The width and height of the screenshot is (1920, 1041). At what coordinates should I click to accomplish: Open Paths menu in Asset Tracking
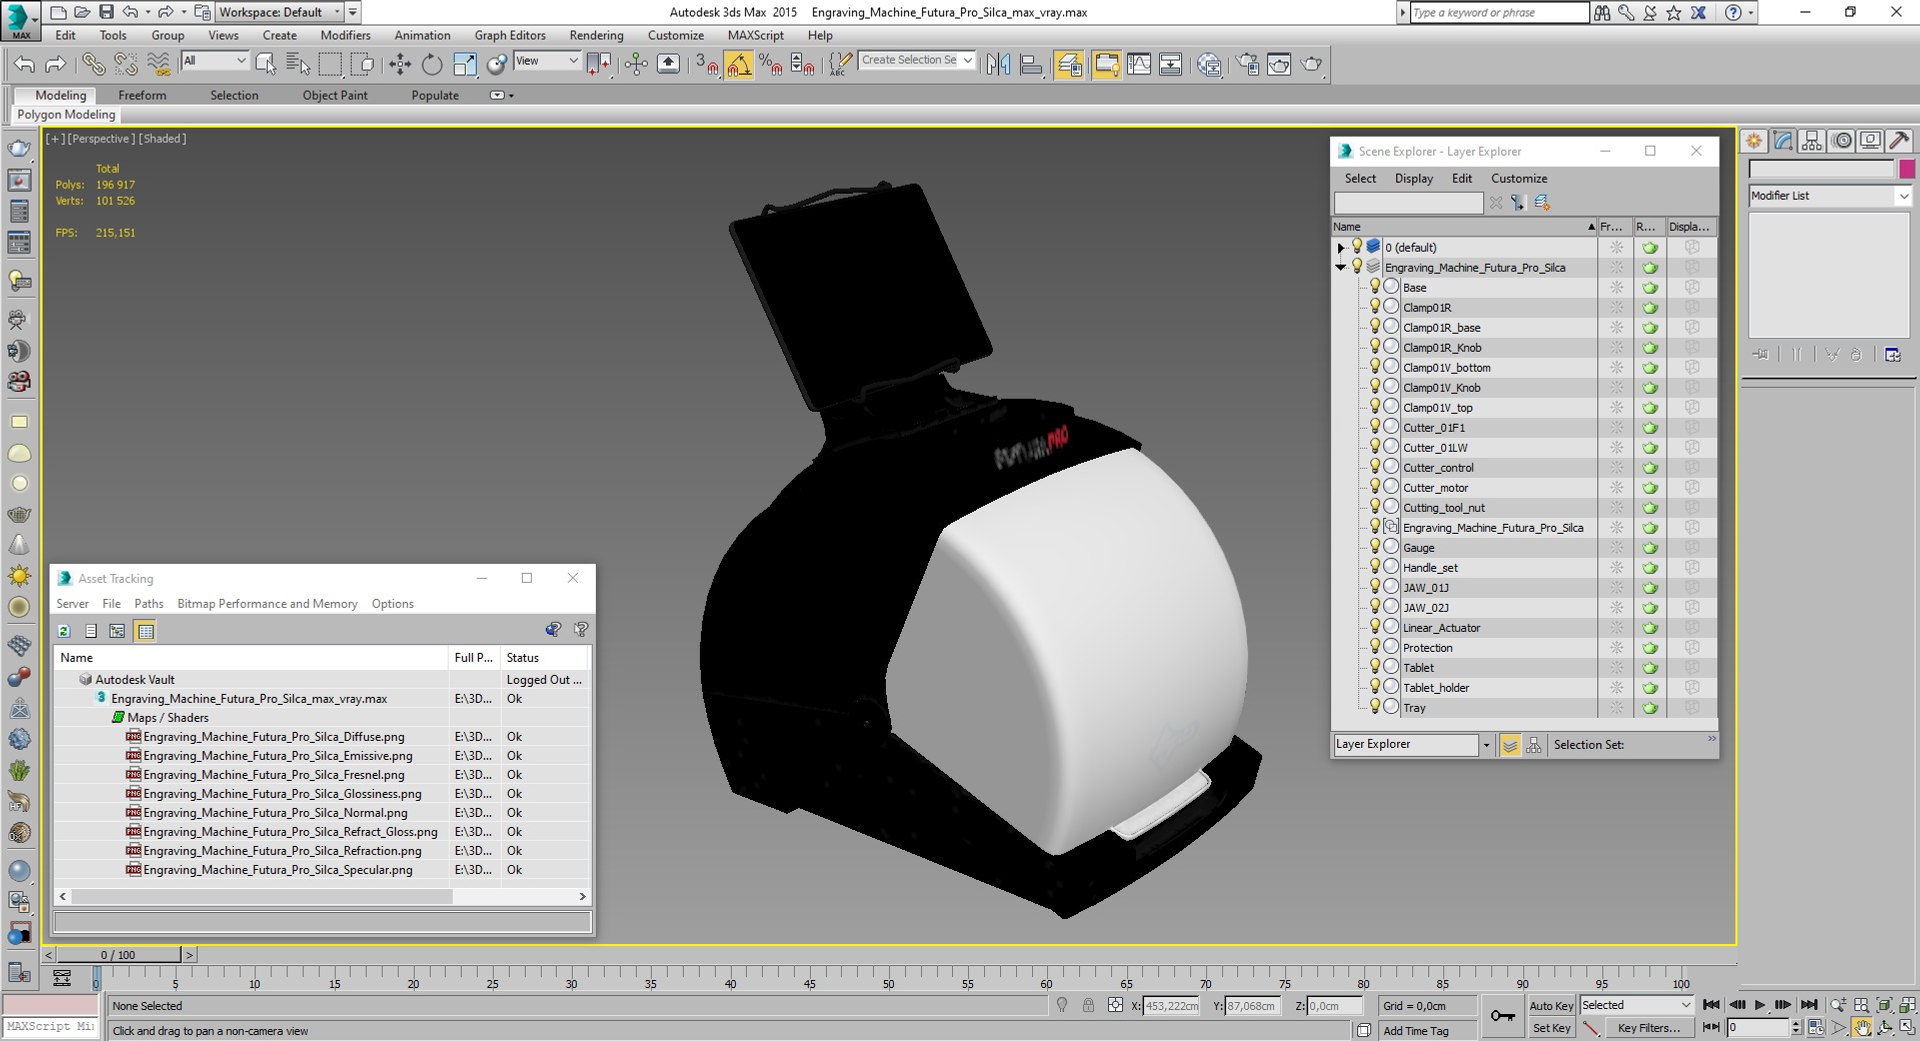[149, 604]
